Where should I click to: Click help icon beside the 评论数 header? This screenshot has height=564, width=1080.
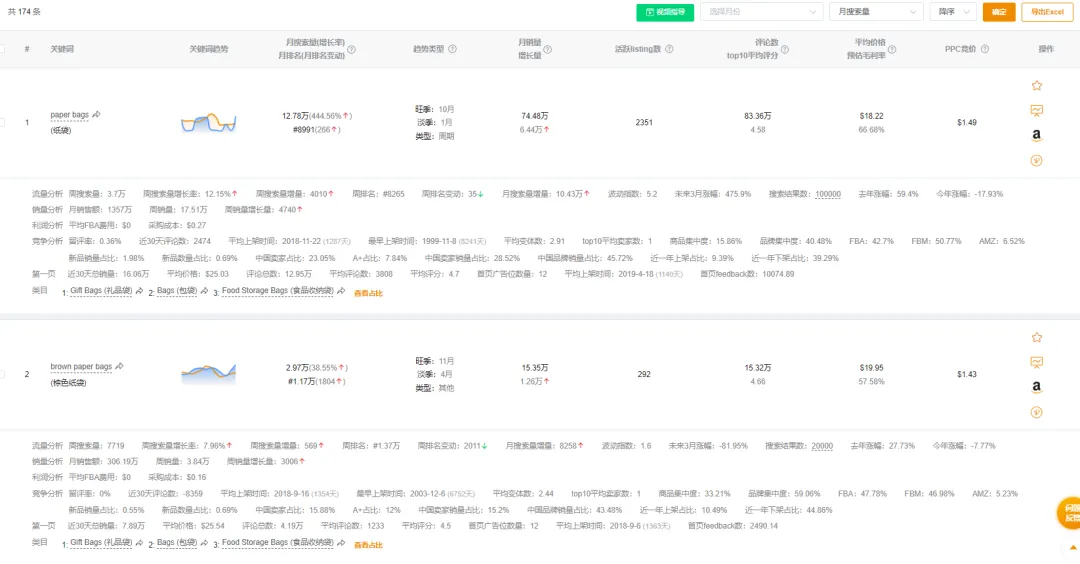pyautogui.click(x=785, y=50)
